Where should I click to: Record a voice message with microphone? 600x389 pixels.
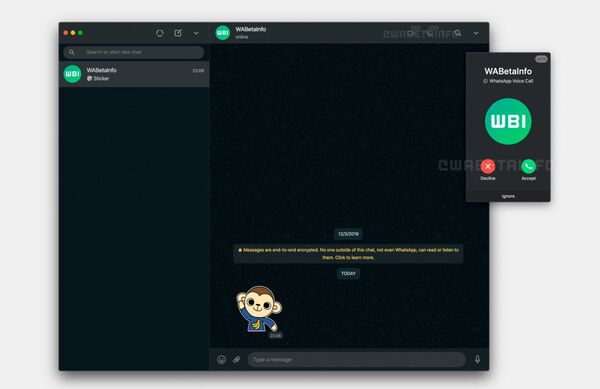[477, 360]
